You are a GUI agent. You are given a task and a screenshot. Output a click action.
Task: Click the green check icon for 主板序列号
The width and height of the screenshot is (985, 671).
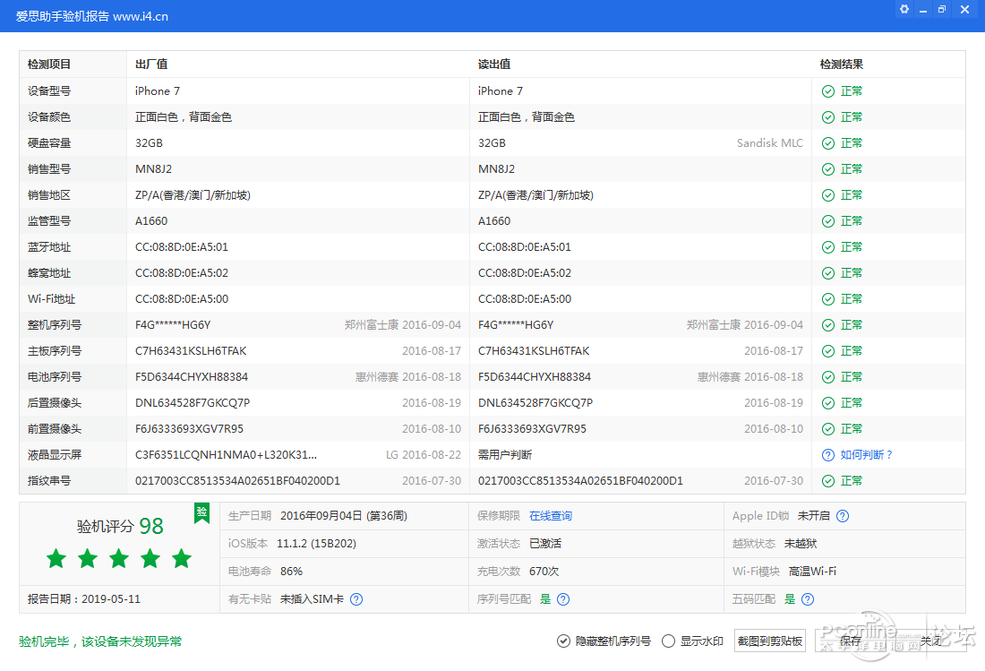pyautogui.click(x=828, y=351)
